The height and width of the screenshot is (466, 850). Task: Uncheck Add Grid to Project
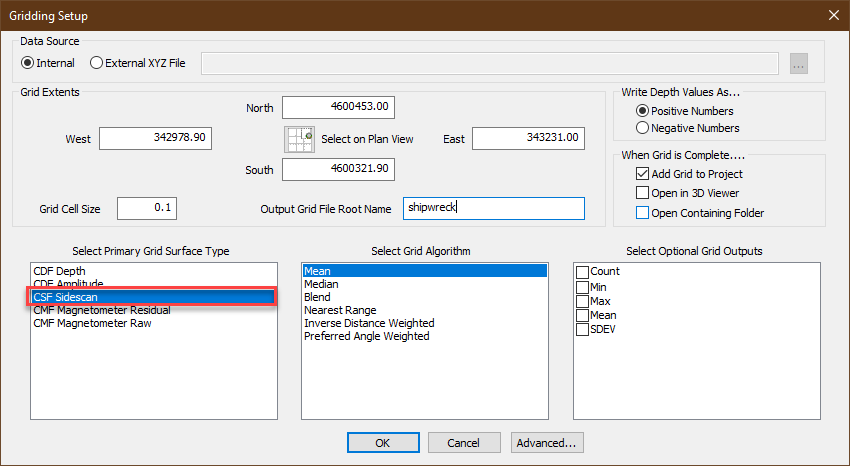tap(642, 175)
